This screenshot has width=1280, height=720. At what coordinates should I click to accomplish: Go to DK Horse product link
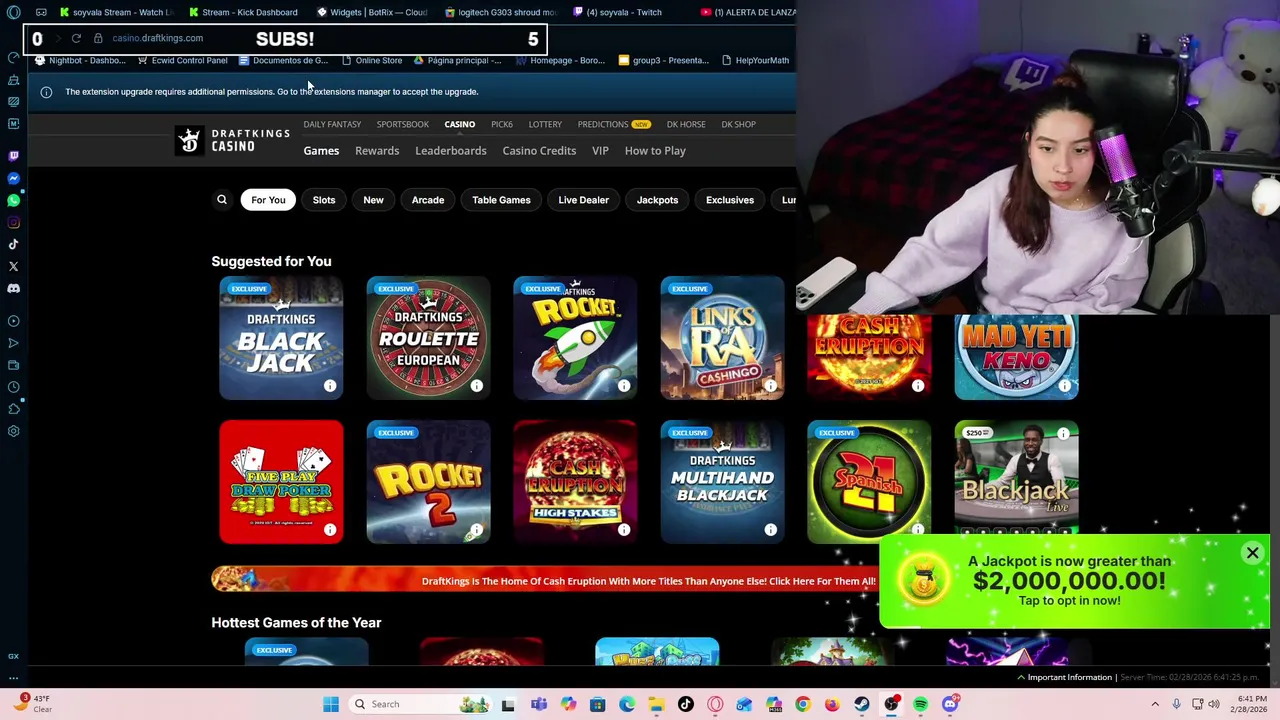point(686,124)
